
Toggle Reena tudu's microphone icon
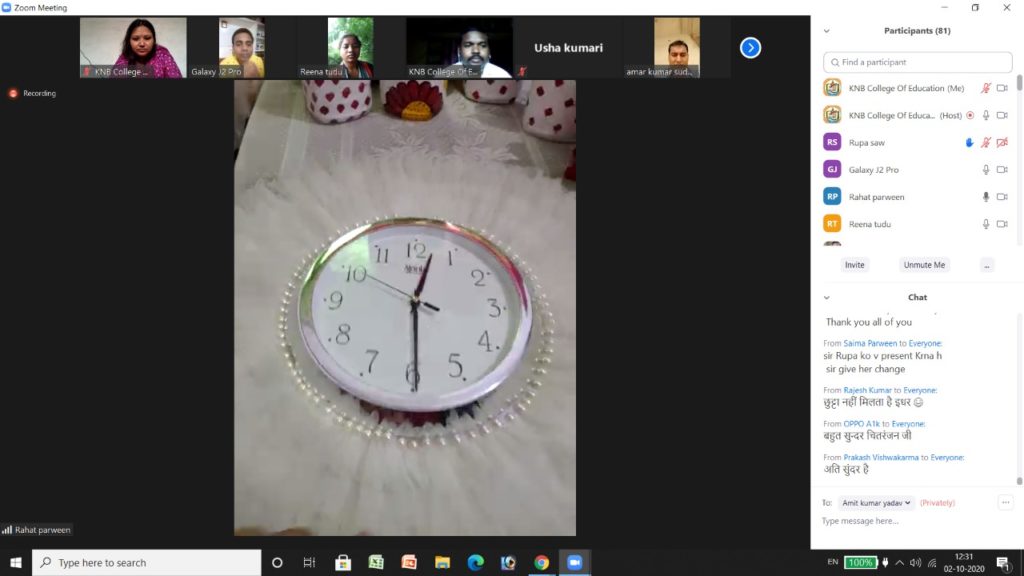pos(986,224)
